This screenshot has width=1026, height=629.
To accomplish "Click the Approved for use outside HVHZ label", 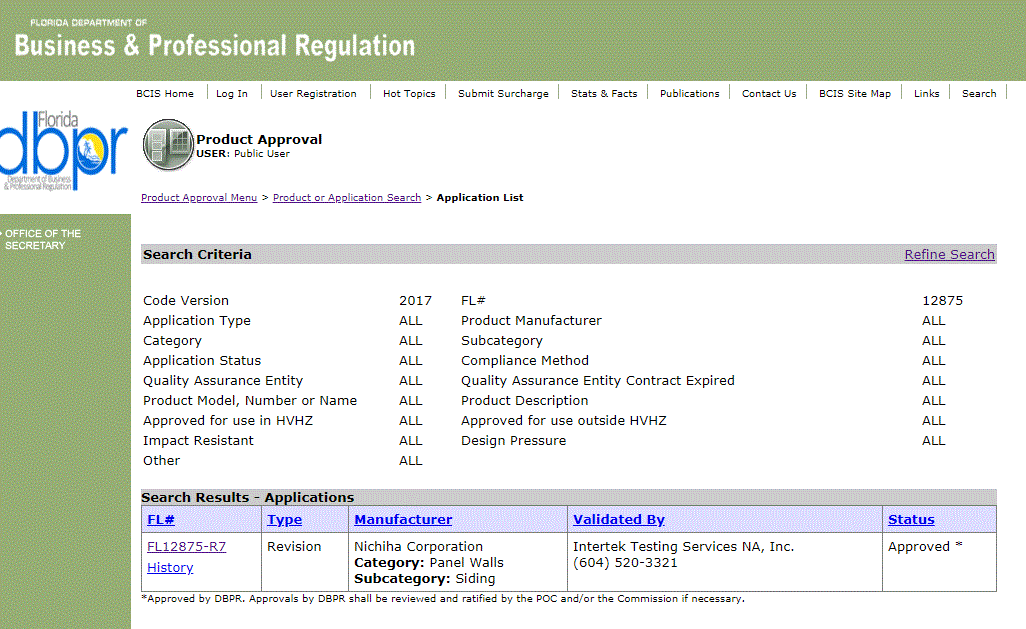I will coord(563,421).
